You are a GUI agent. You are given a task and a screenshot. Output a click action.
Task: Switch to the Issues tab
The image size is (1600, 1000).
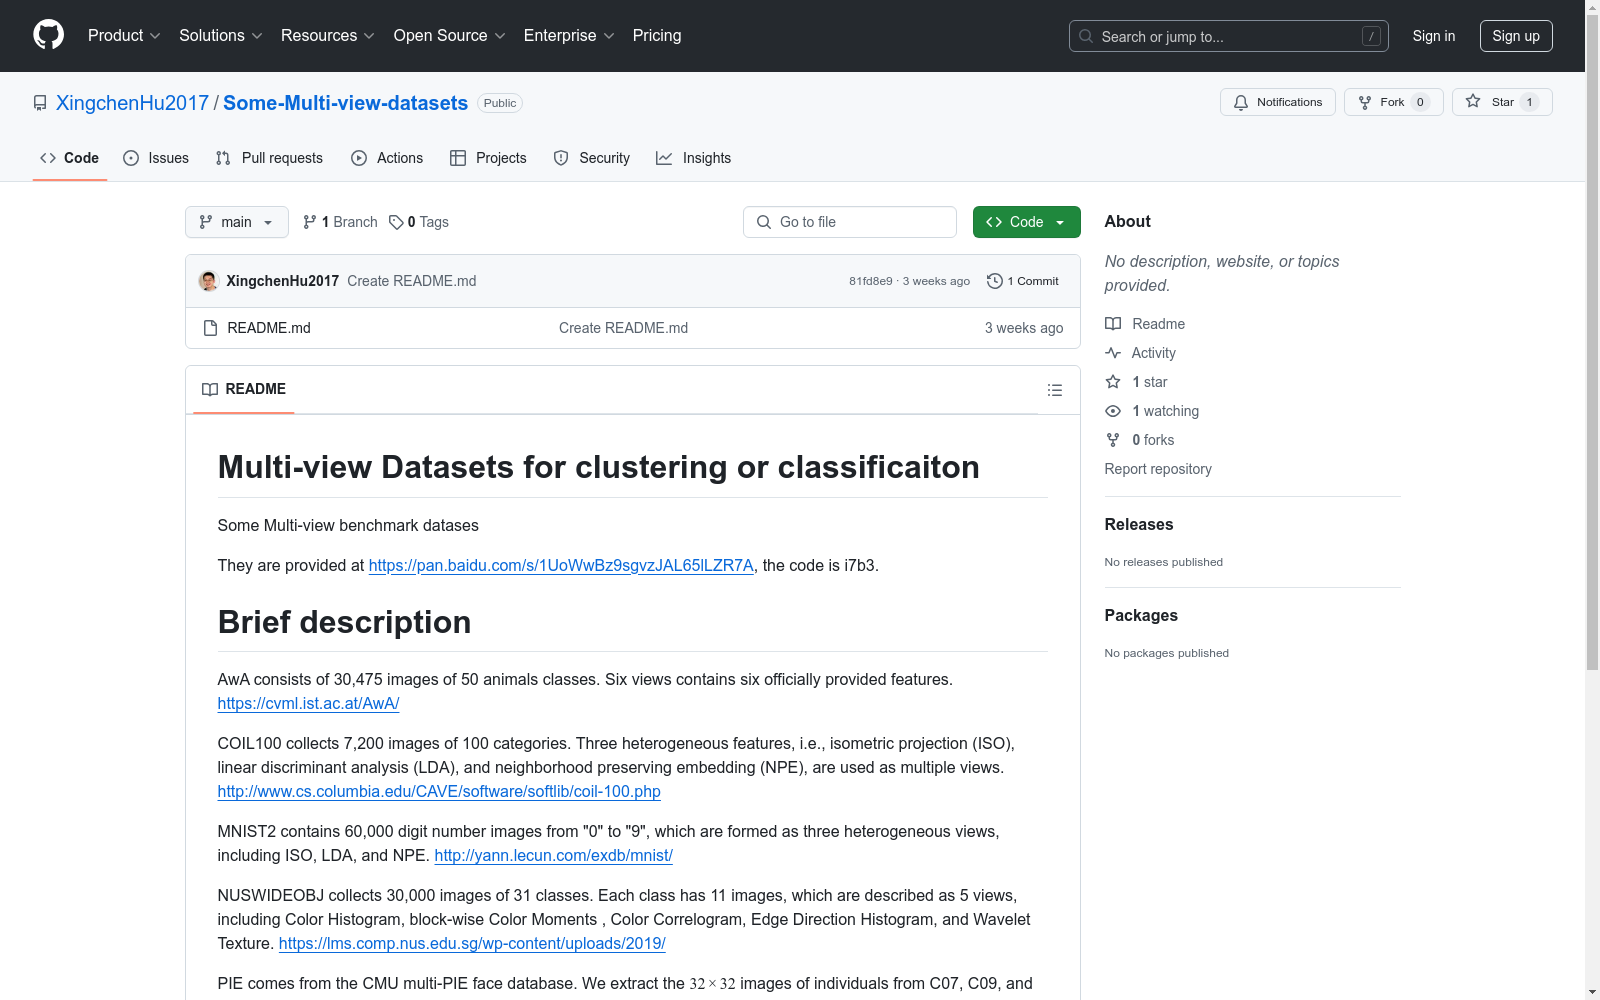point(156,158)
